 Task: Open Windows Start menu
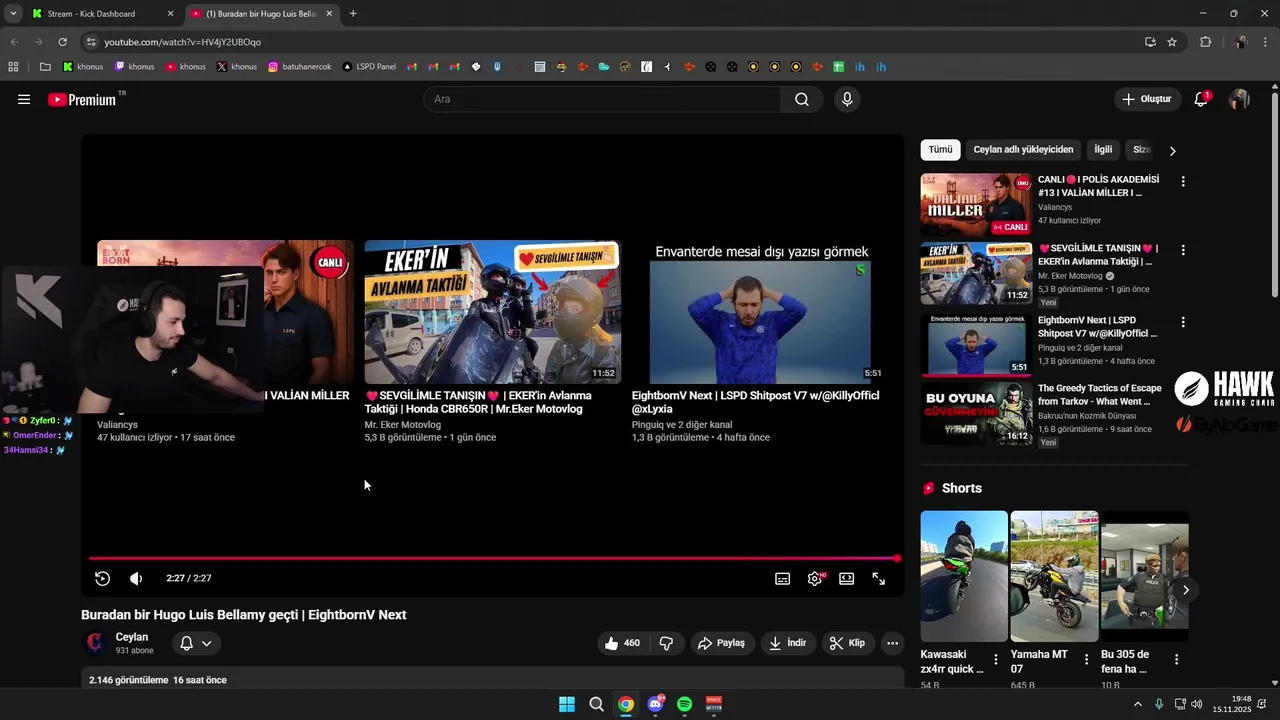[567, 704]
